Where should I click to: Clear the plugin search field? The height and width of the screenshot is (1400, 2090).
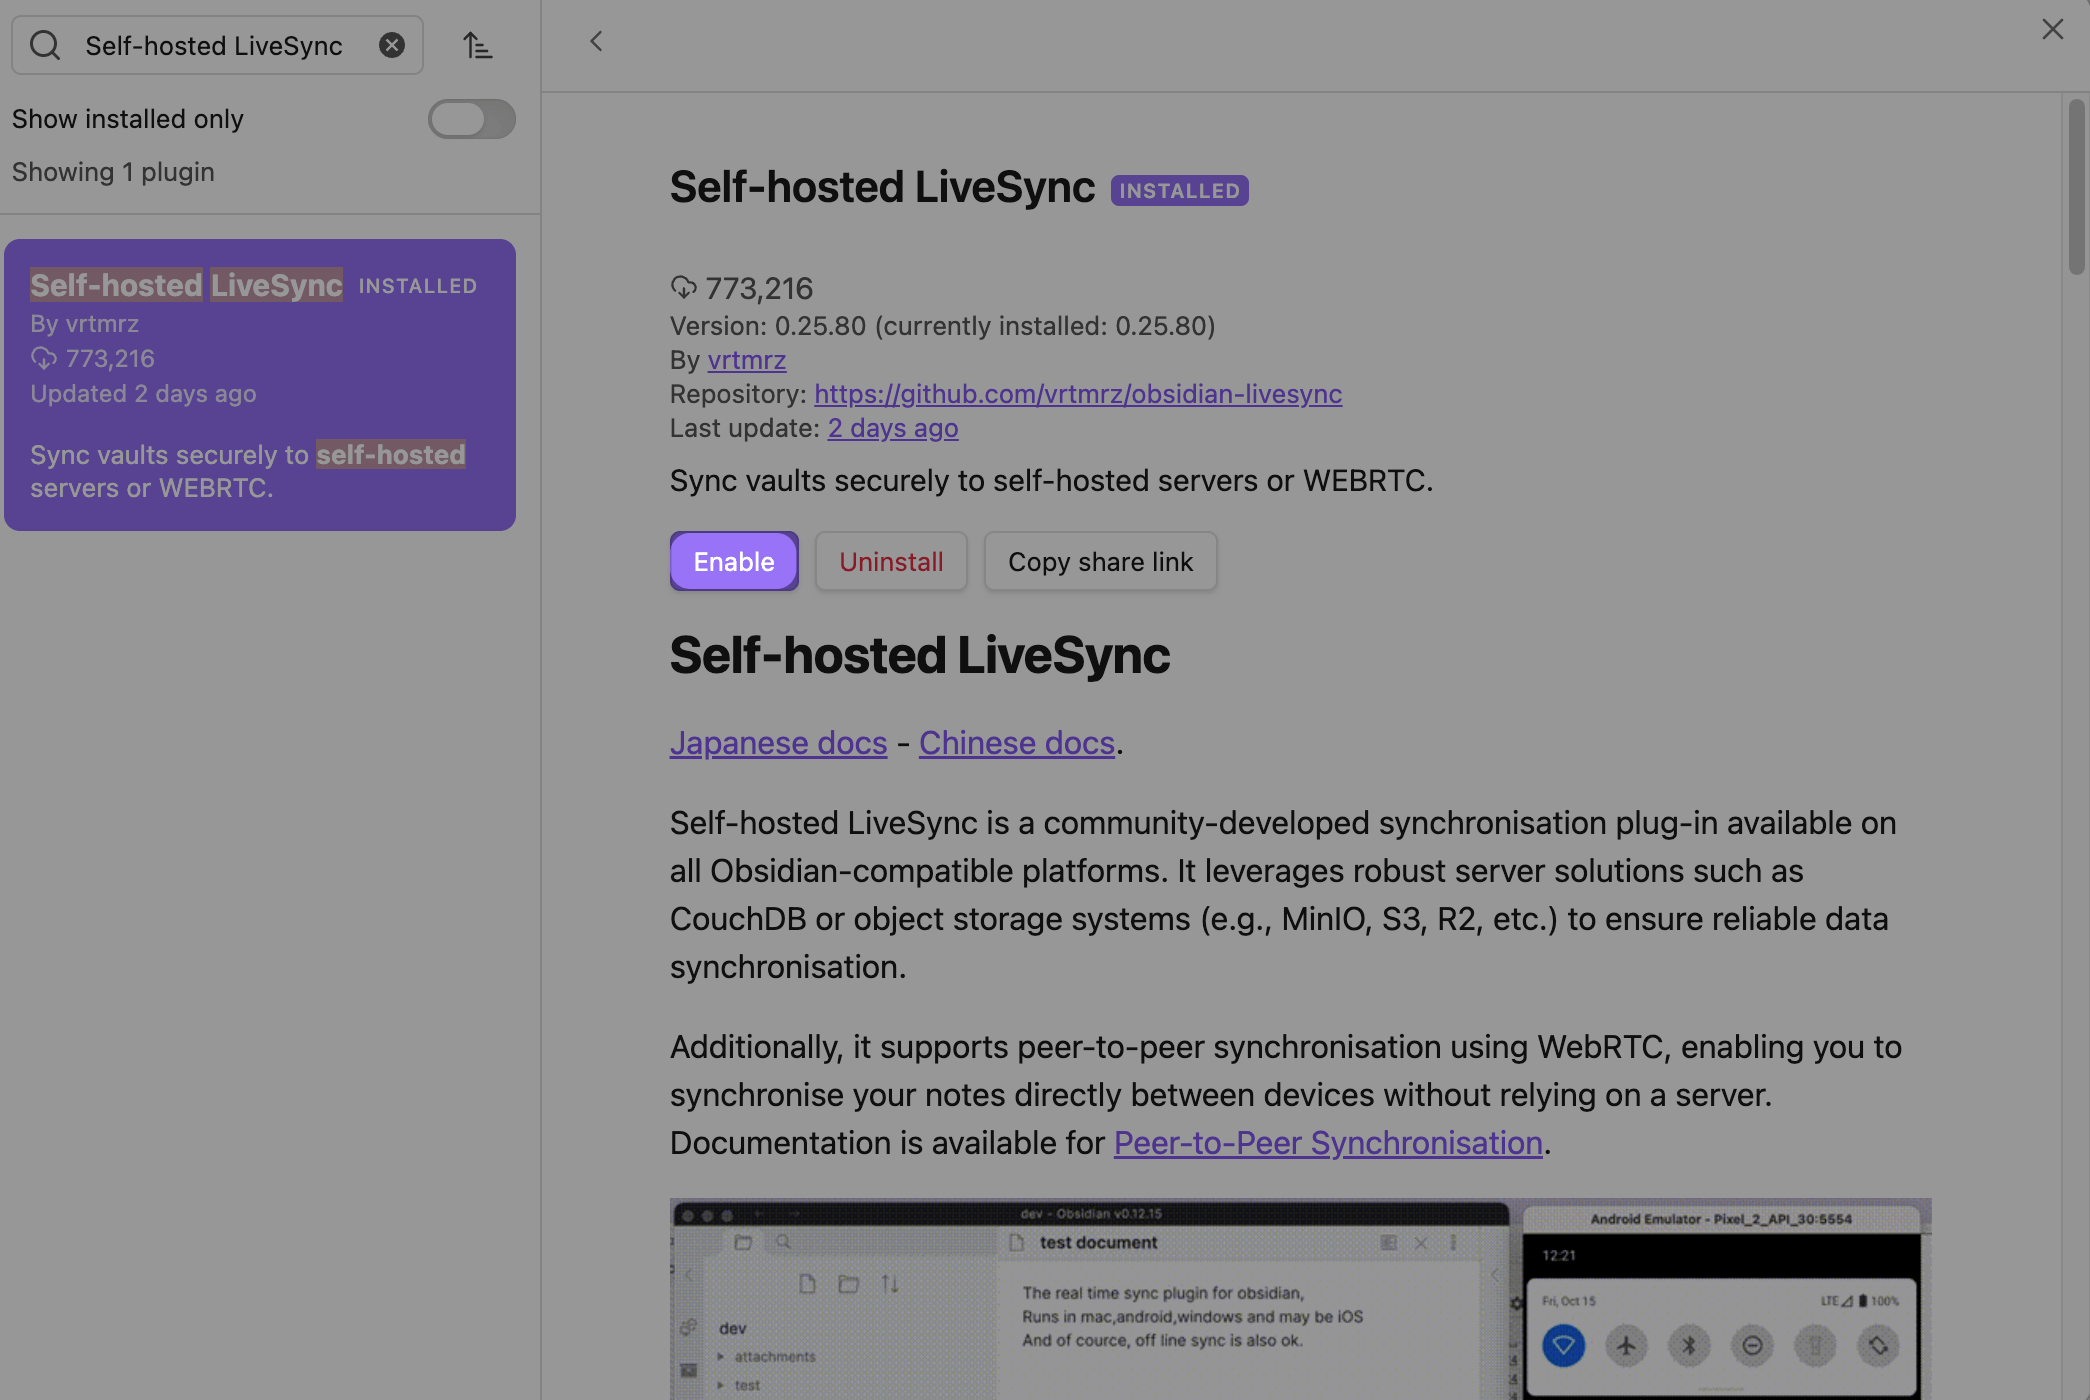click(392, 45)
